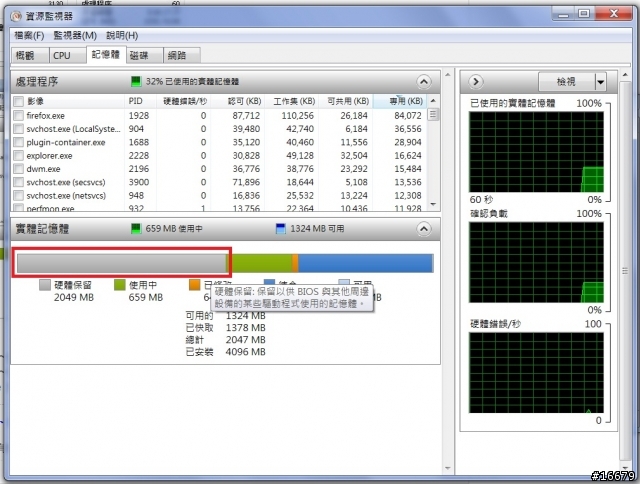This screenshot has width=640, height=484.
Task: Click the gray hardware reserved legend swatch
Action: [x=45, y=285]
